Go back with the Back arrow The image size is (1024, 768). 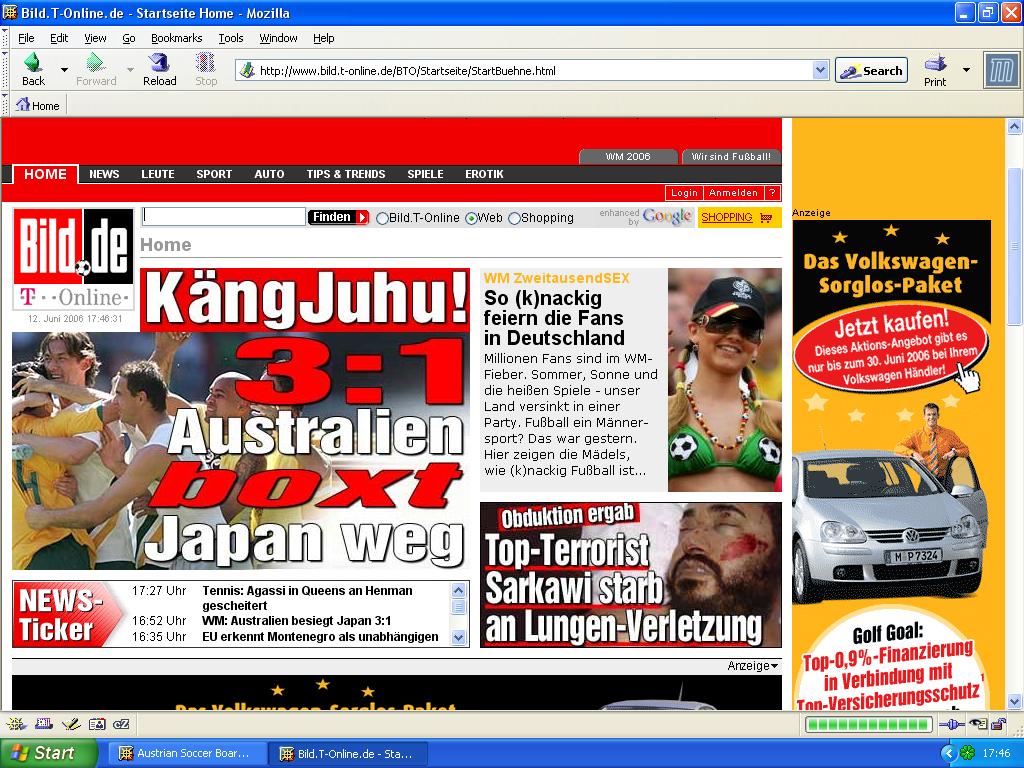(x=33, y=69)
